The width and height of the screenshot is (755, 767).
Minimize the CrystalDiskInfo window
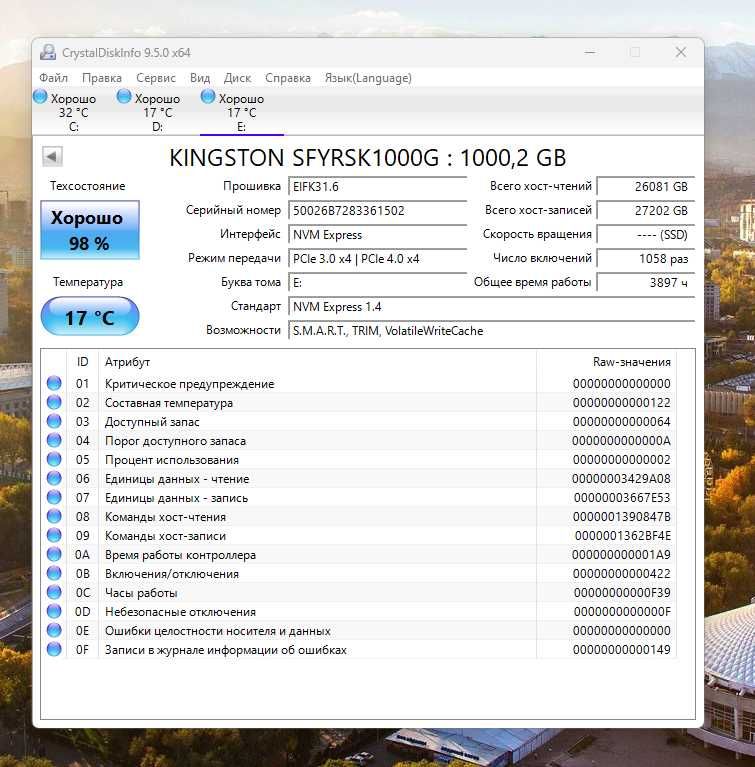pos(590,52)
